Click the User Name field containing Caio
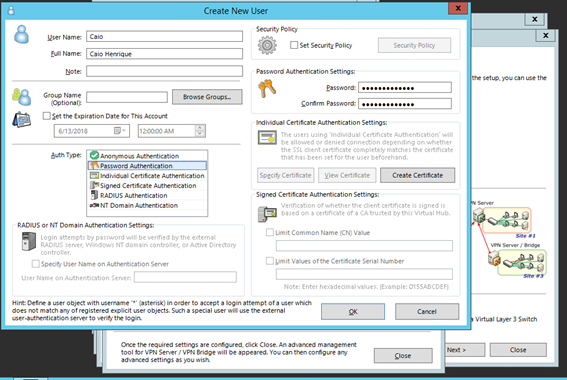This screenshot has height=380, width=567. pyautogui.click(x=165, y=37)
